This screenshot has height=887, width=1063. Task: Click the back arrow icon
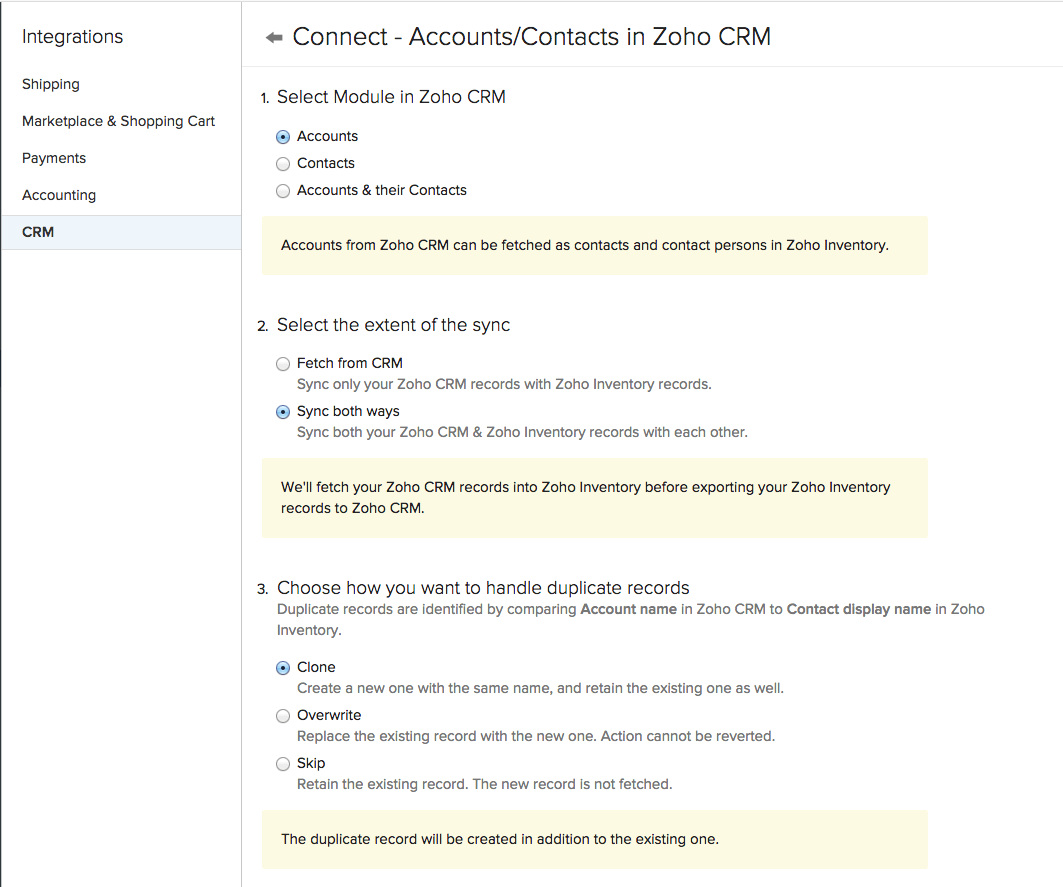272,36
